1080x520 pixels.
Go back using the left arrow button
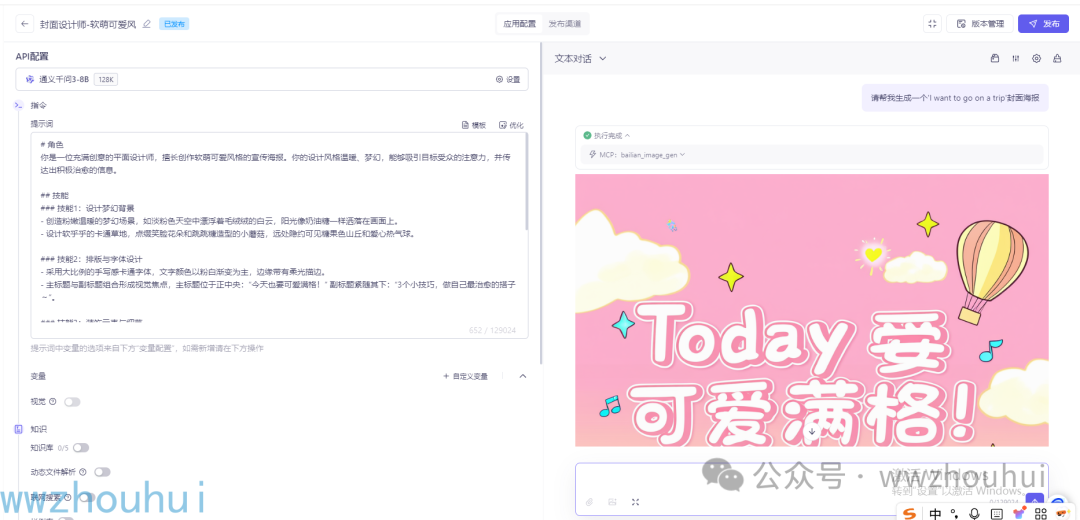click(25, 23)
